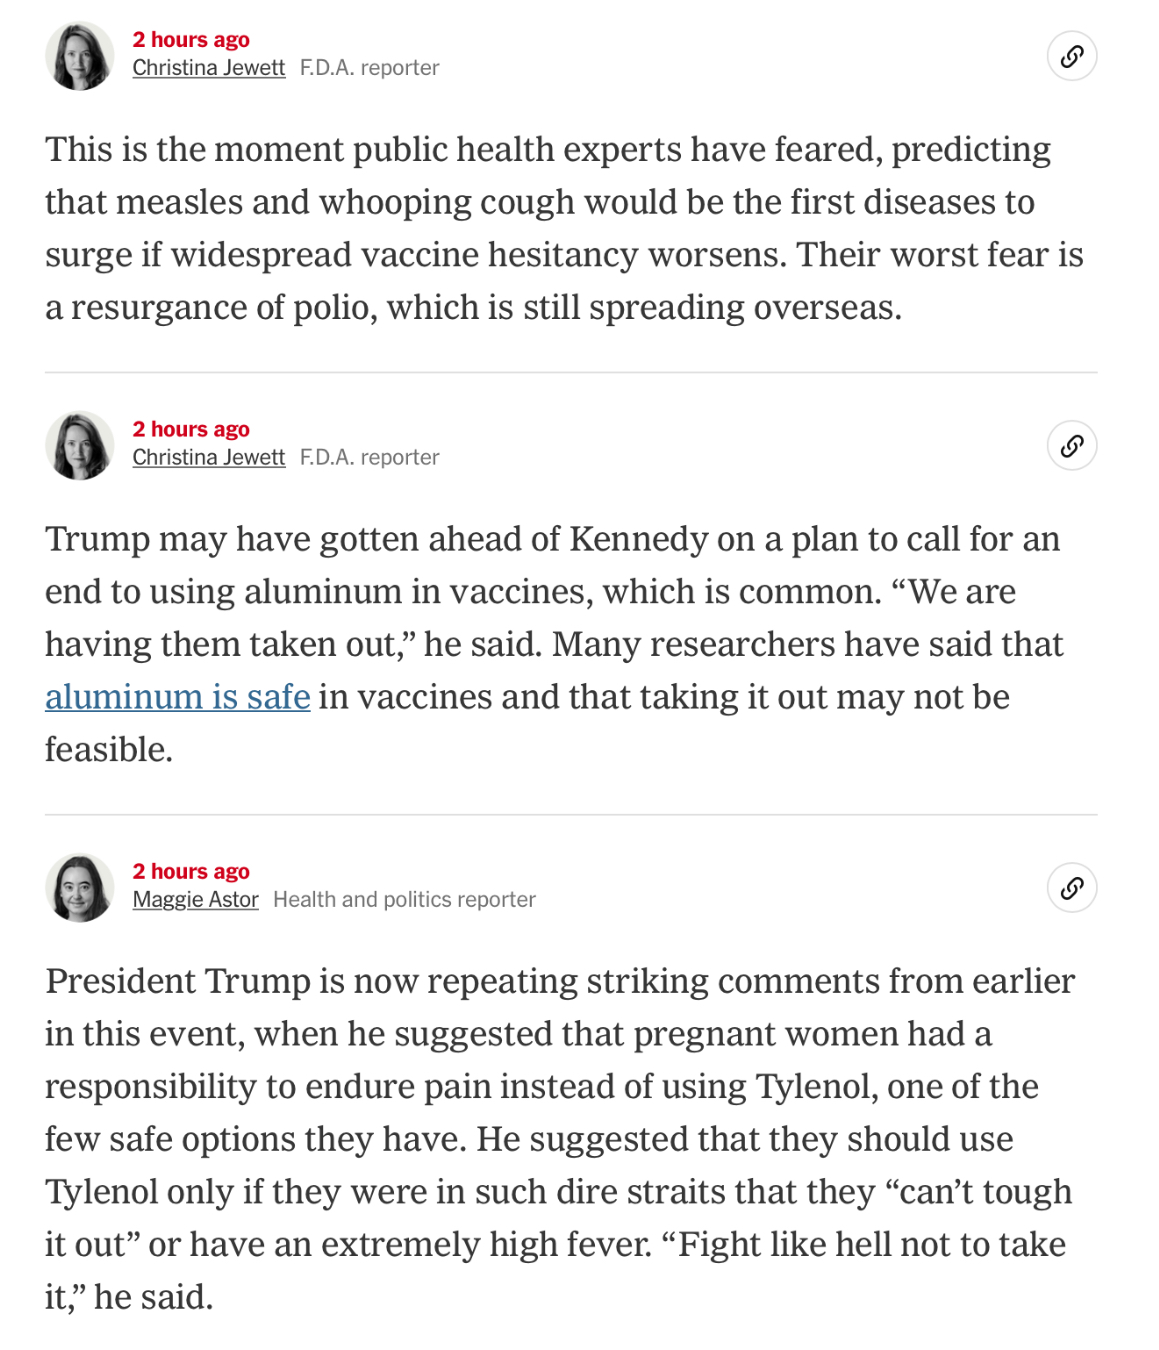The image size is (1159, 1350).
Task: Open Christina Jewett byline above the measles post
Action: tap(209, 68)
